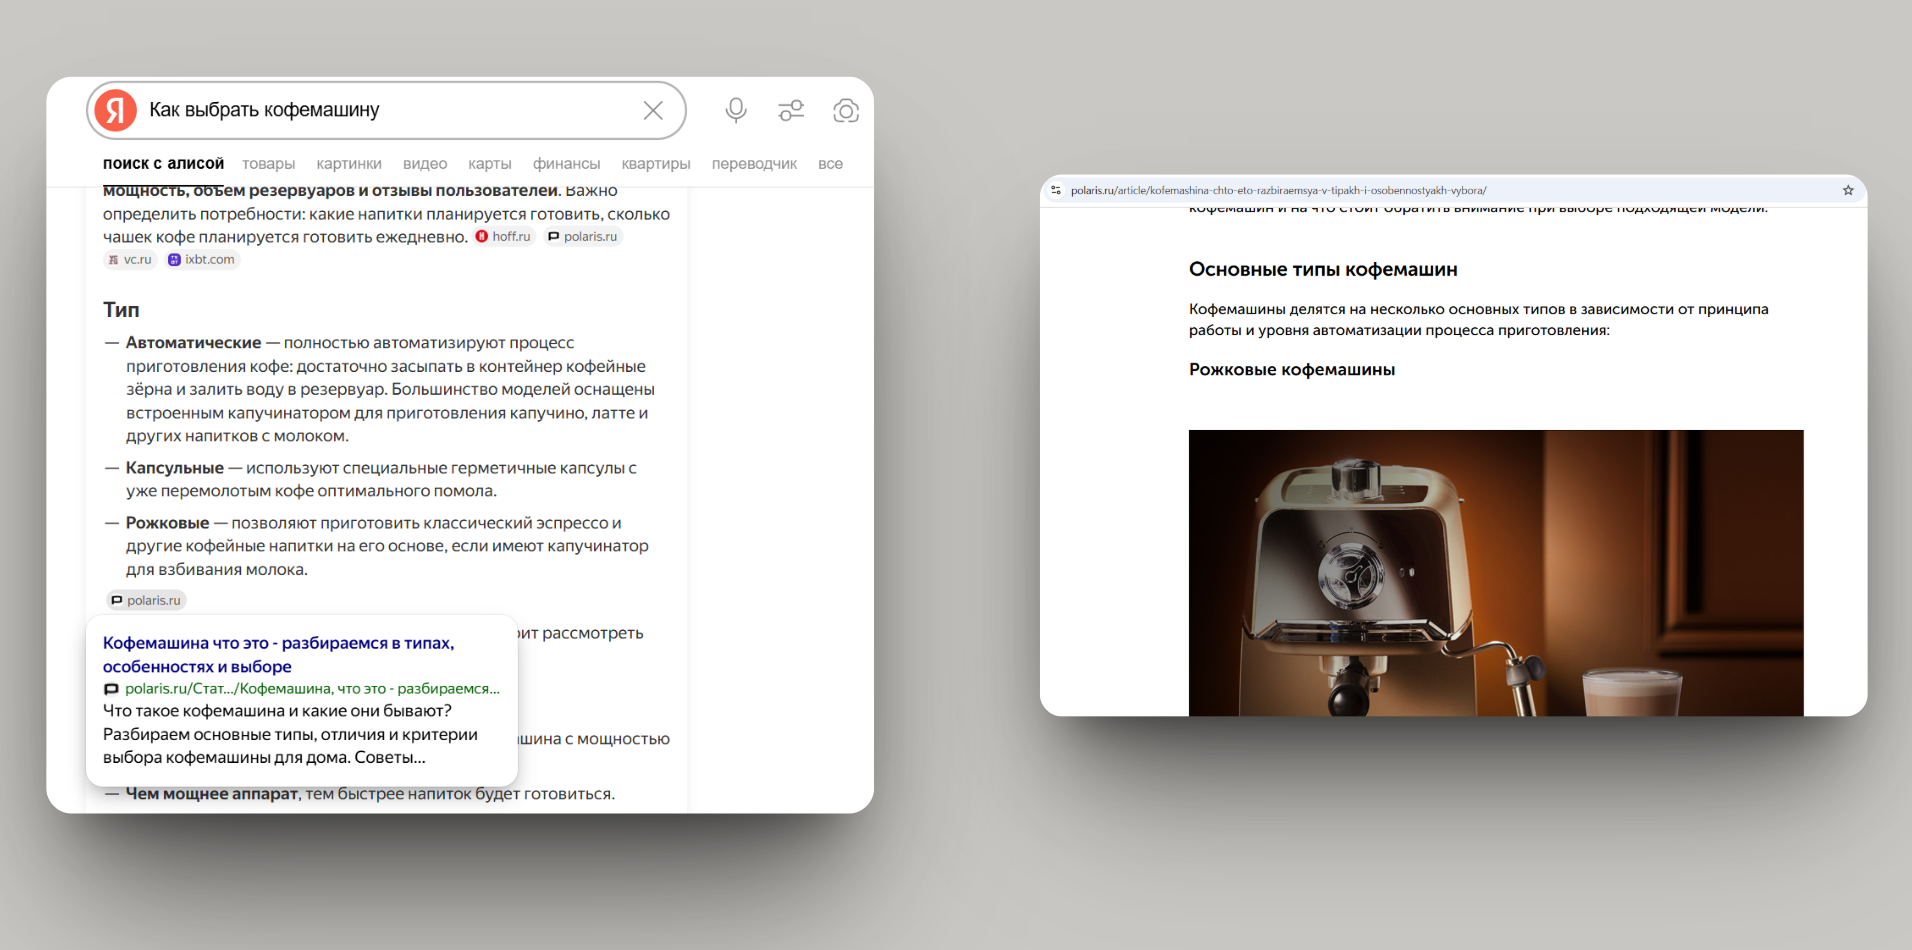Start voice search with microphone icon

(736, 110)
